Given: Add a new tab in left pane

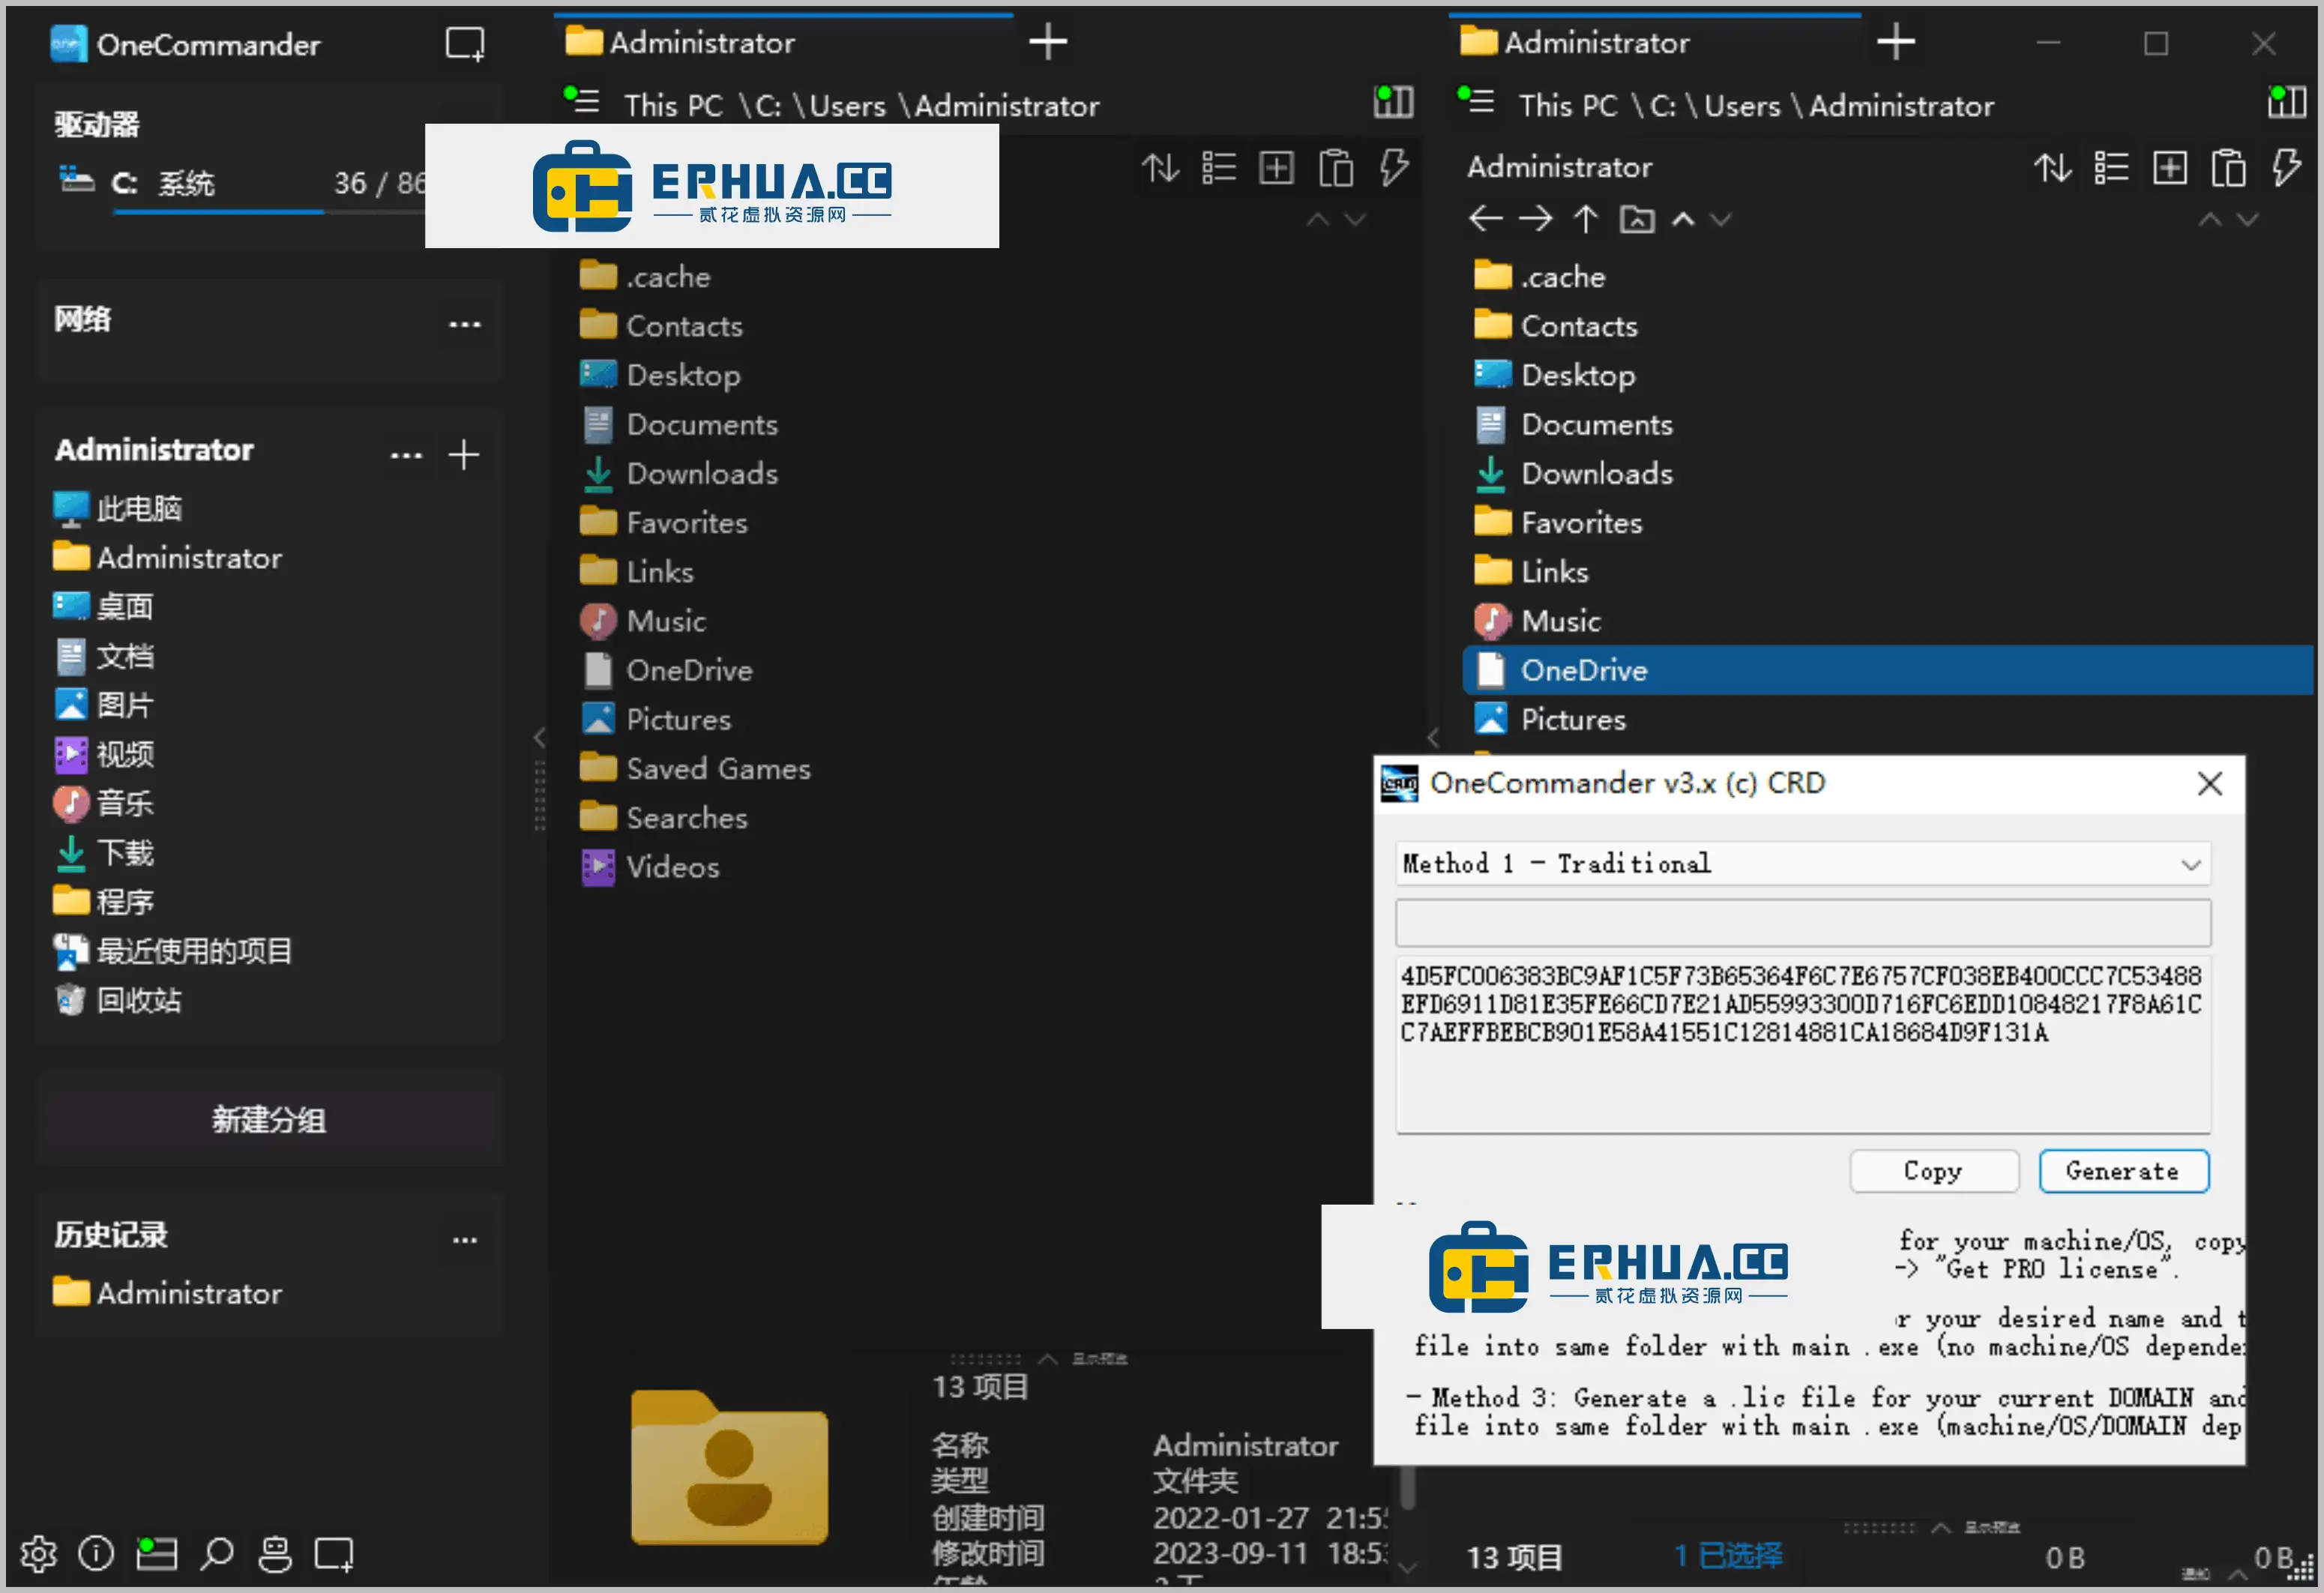Looking at the screenshot, I should (x=1047, y=42).
